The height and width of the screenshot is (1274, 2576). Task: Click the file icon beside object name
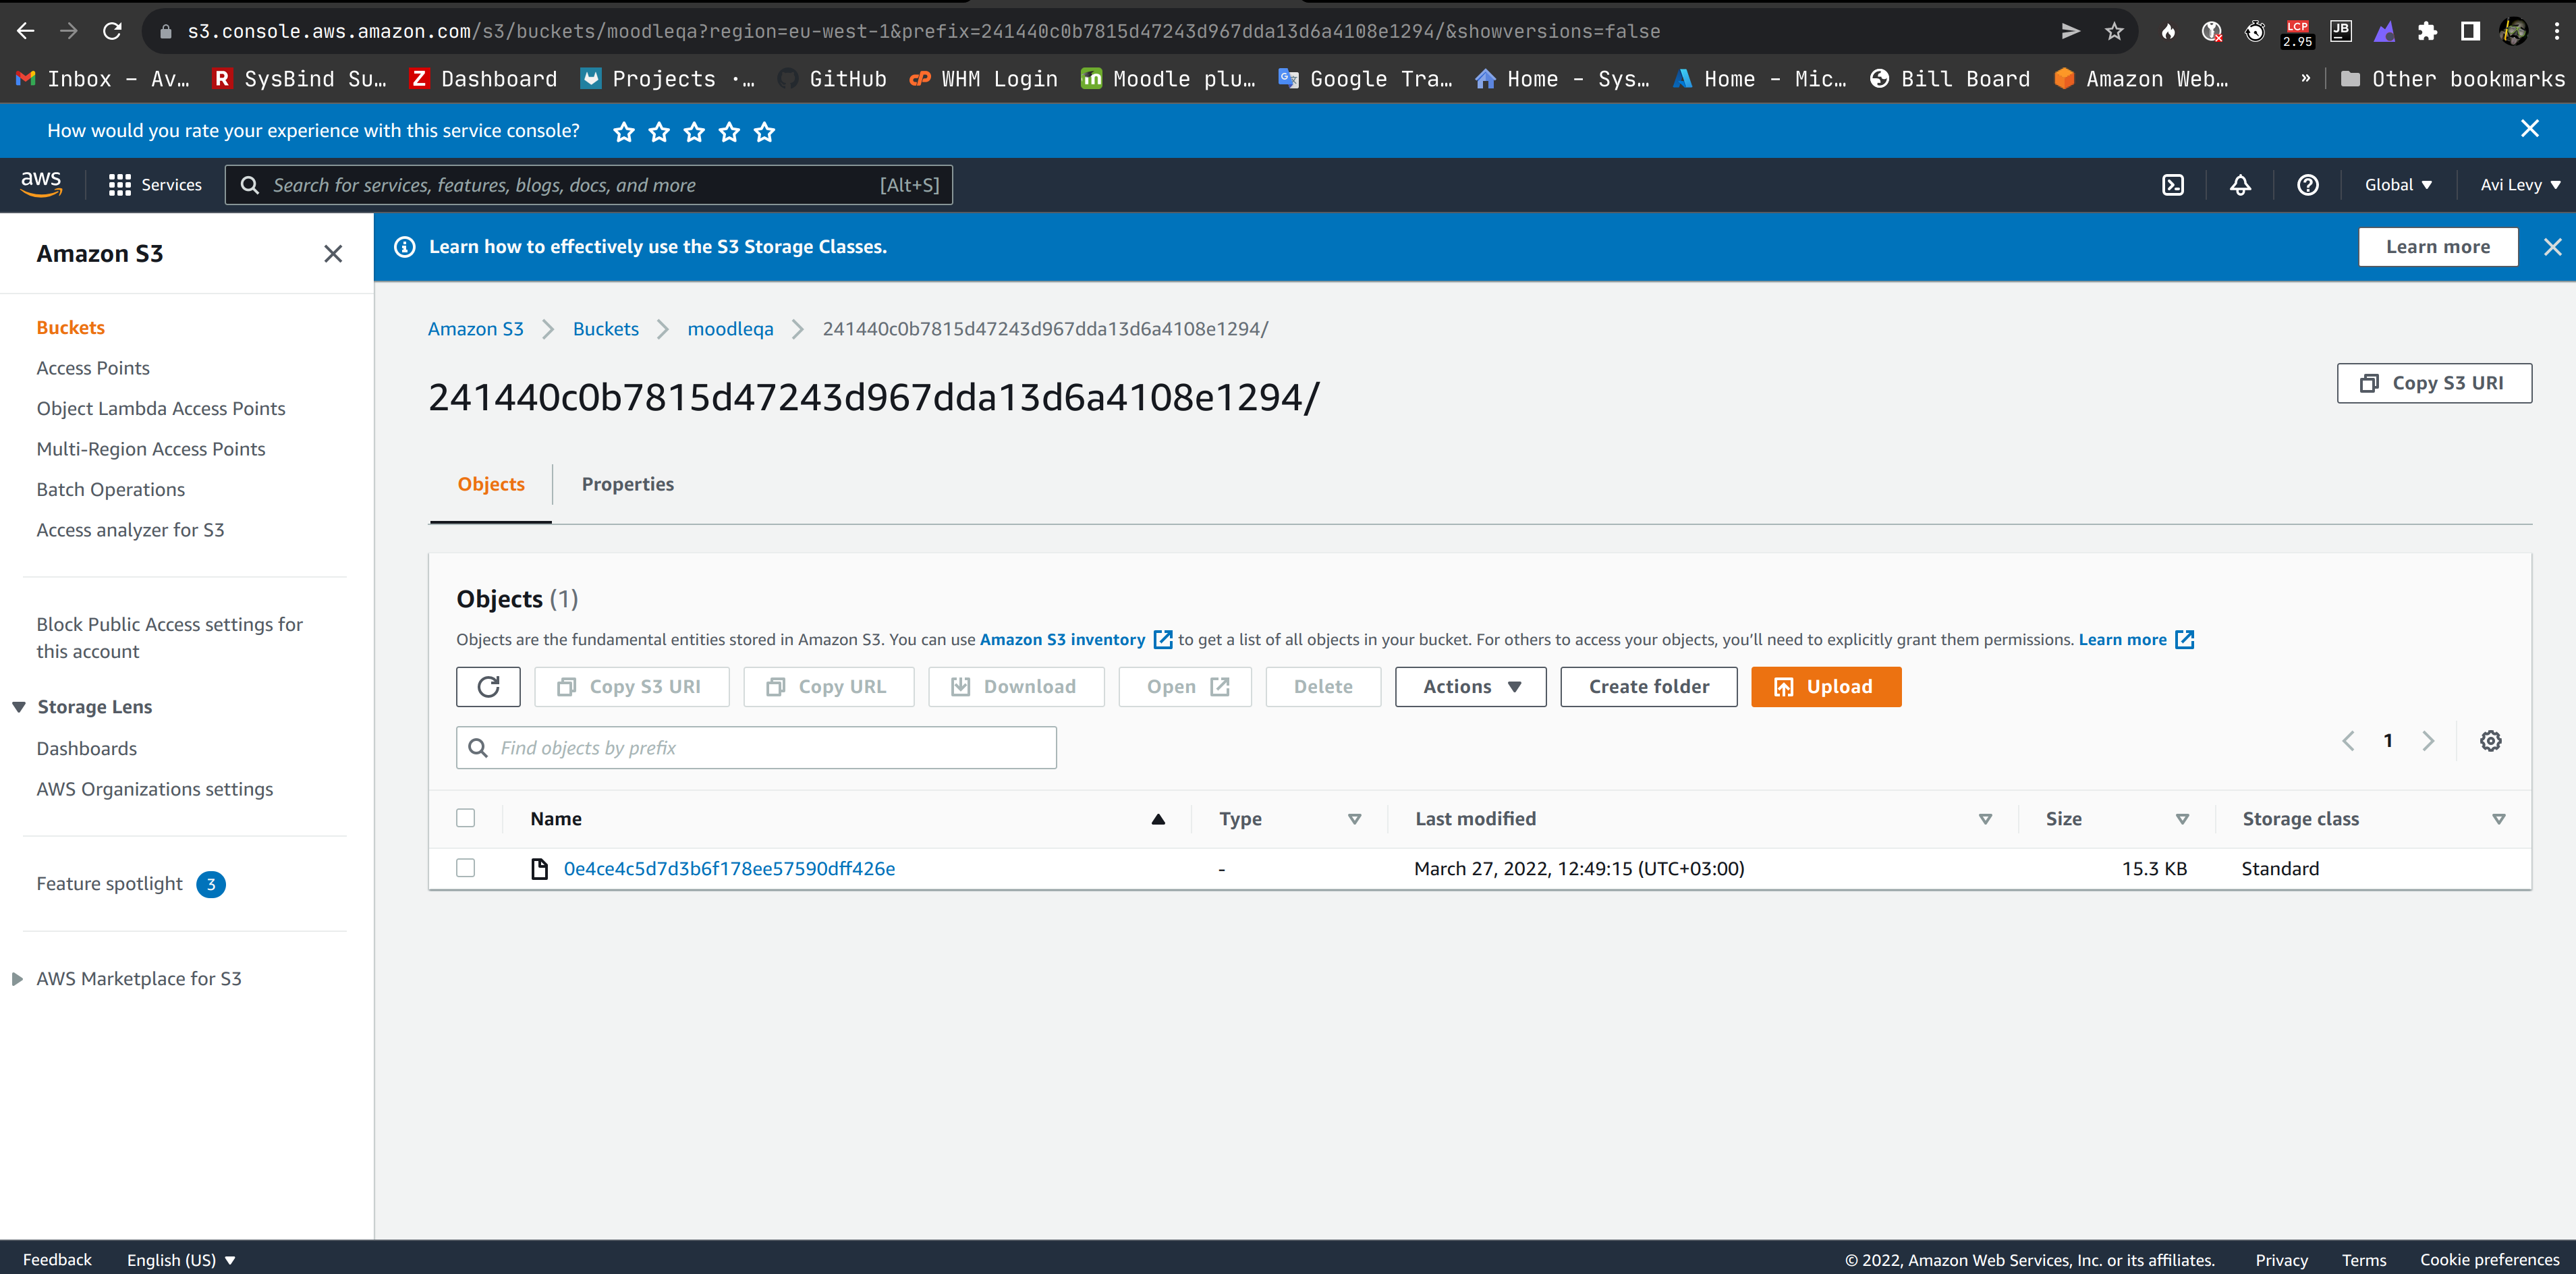(x=539, y=868)
